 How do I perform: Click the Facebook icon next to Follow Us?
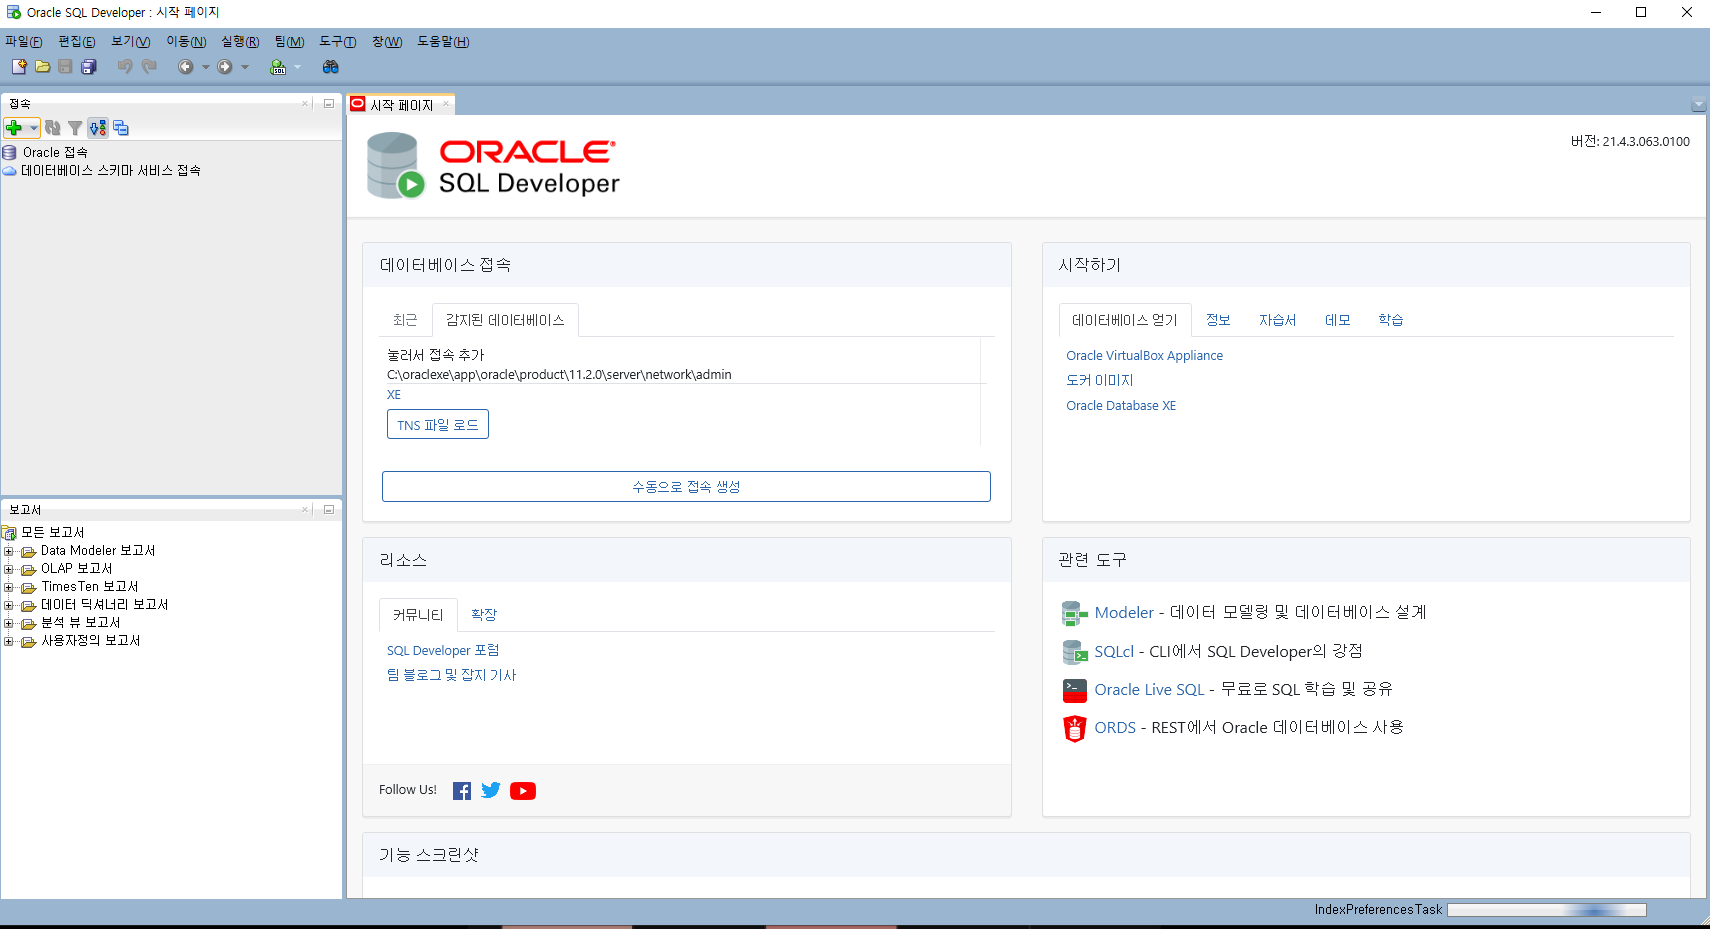click(x=462, y=791)
